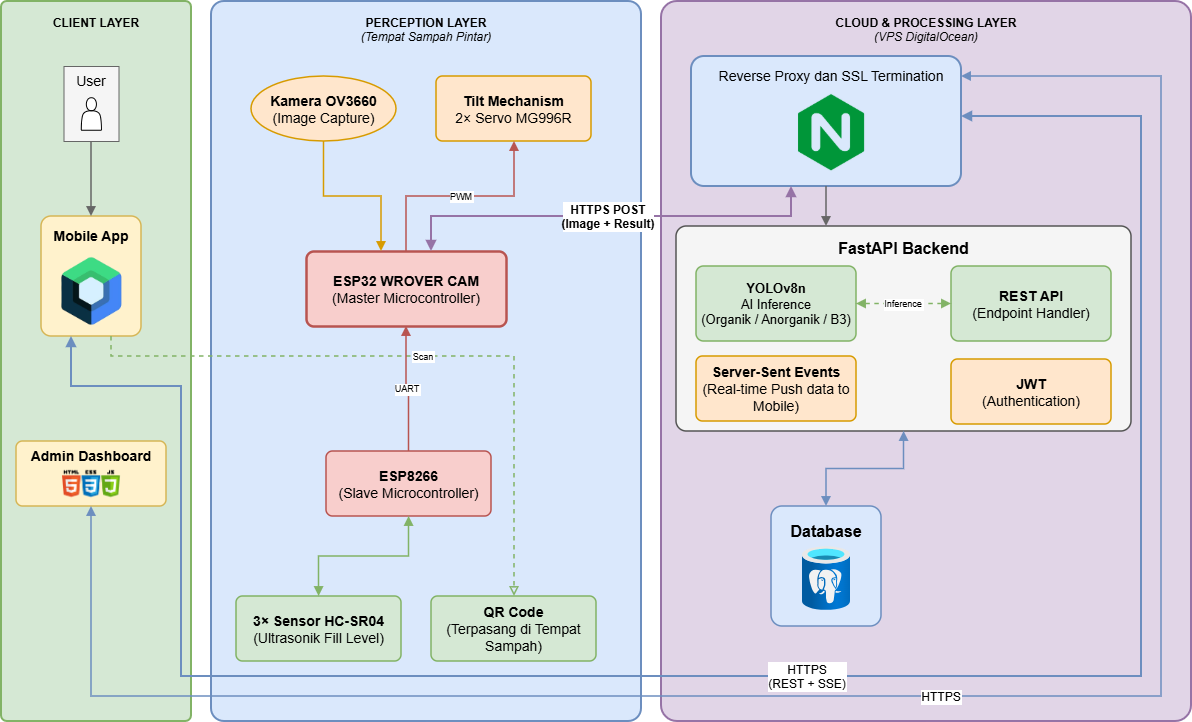This screenshot has height=722, width=1192.
Task: Select the Admin Dashboard label
Action: coord(91,456)
